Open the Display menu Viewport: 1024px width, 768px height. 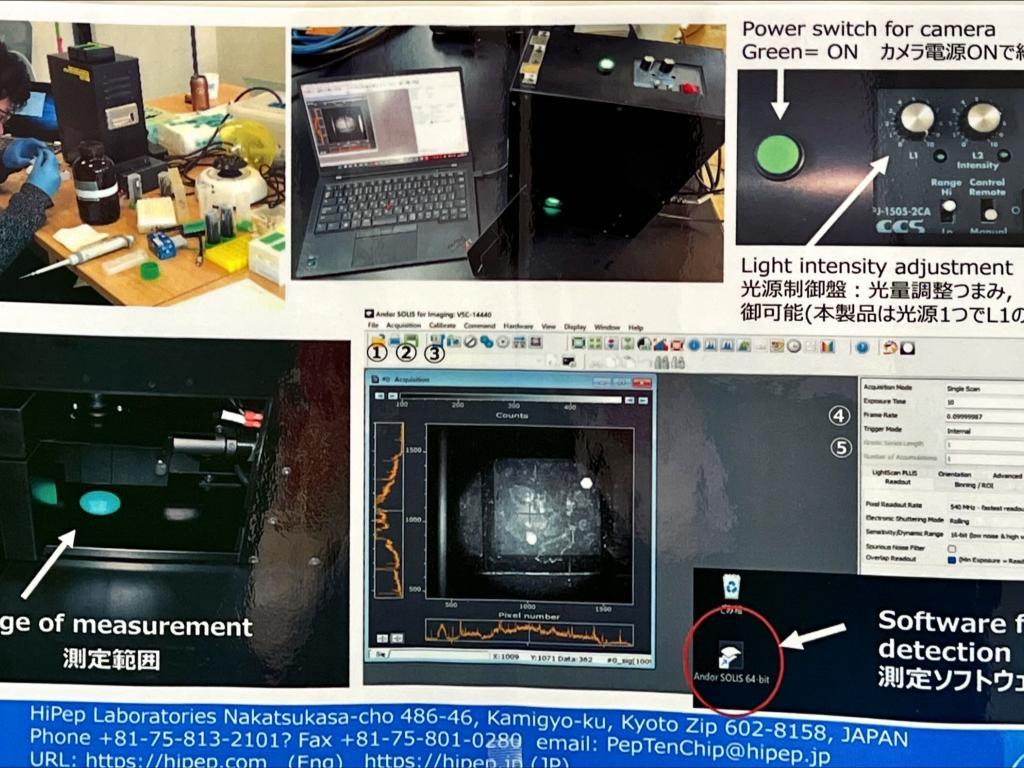(575, 327)
